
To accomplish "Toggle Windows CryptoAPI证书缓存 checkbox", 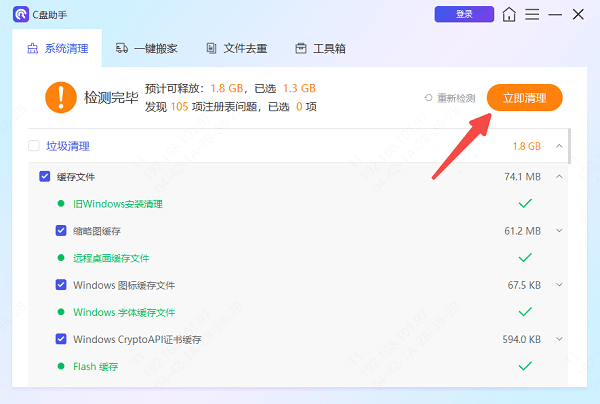I will (x=62, y=339).
